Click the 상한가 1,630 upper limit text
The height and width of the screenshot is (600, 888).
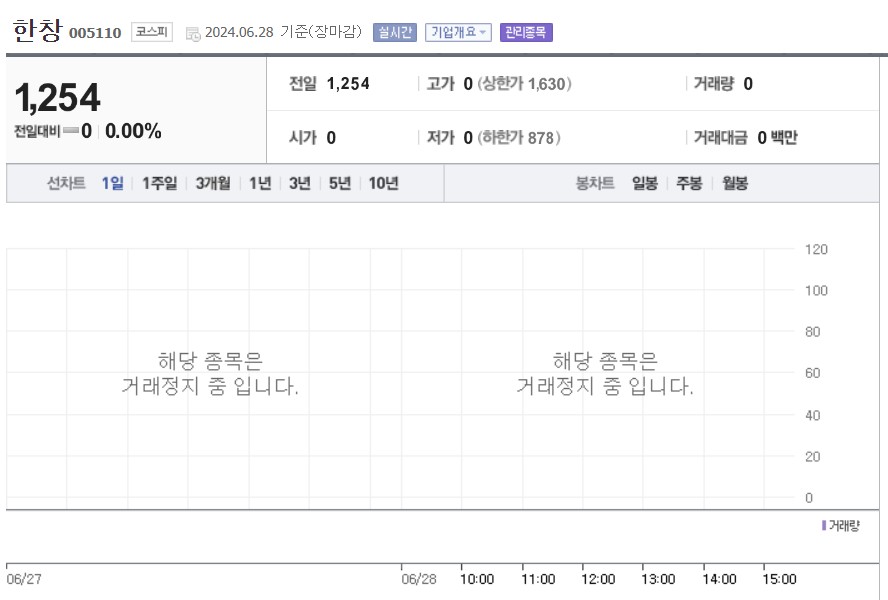pos(524,84)
